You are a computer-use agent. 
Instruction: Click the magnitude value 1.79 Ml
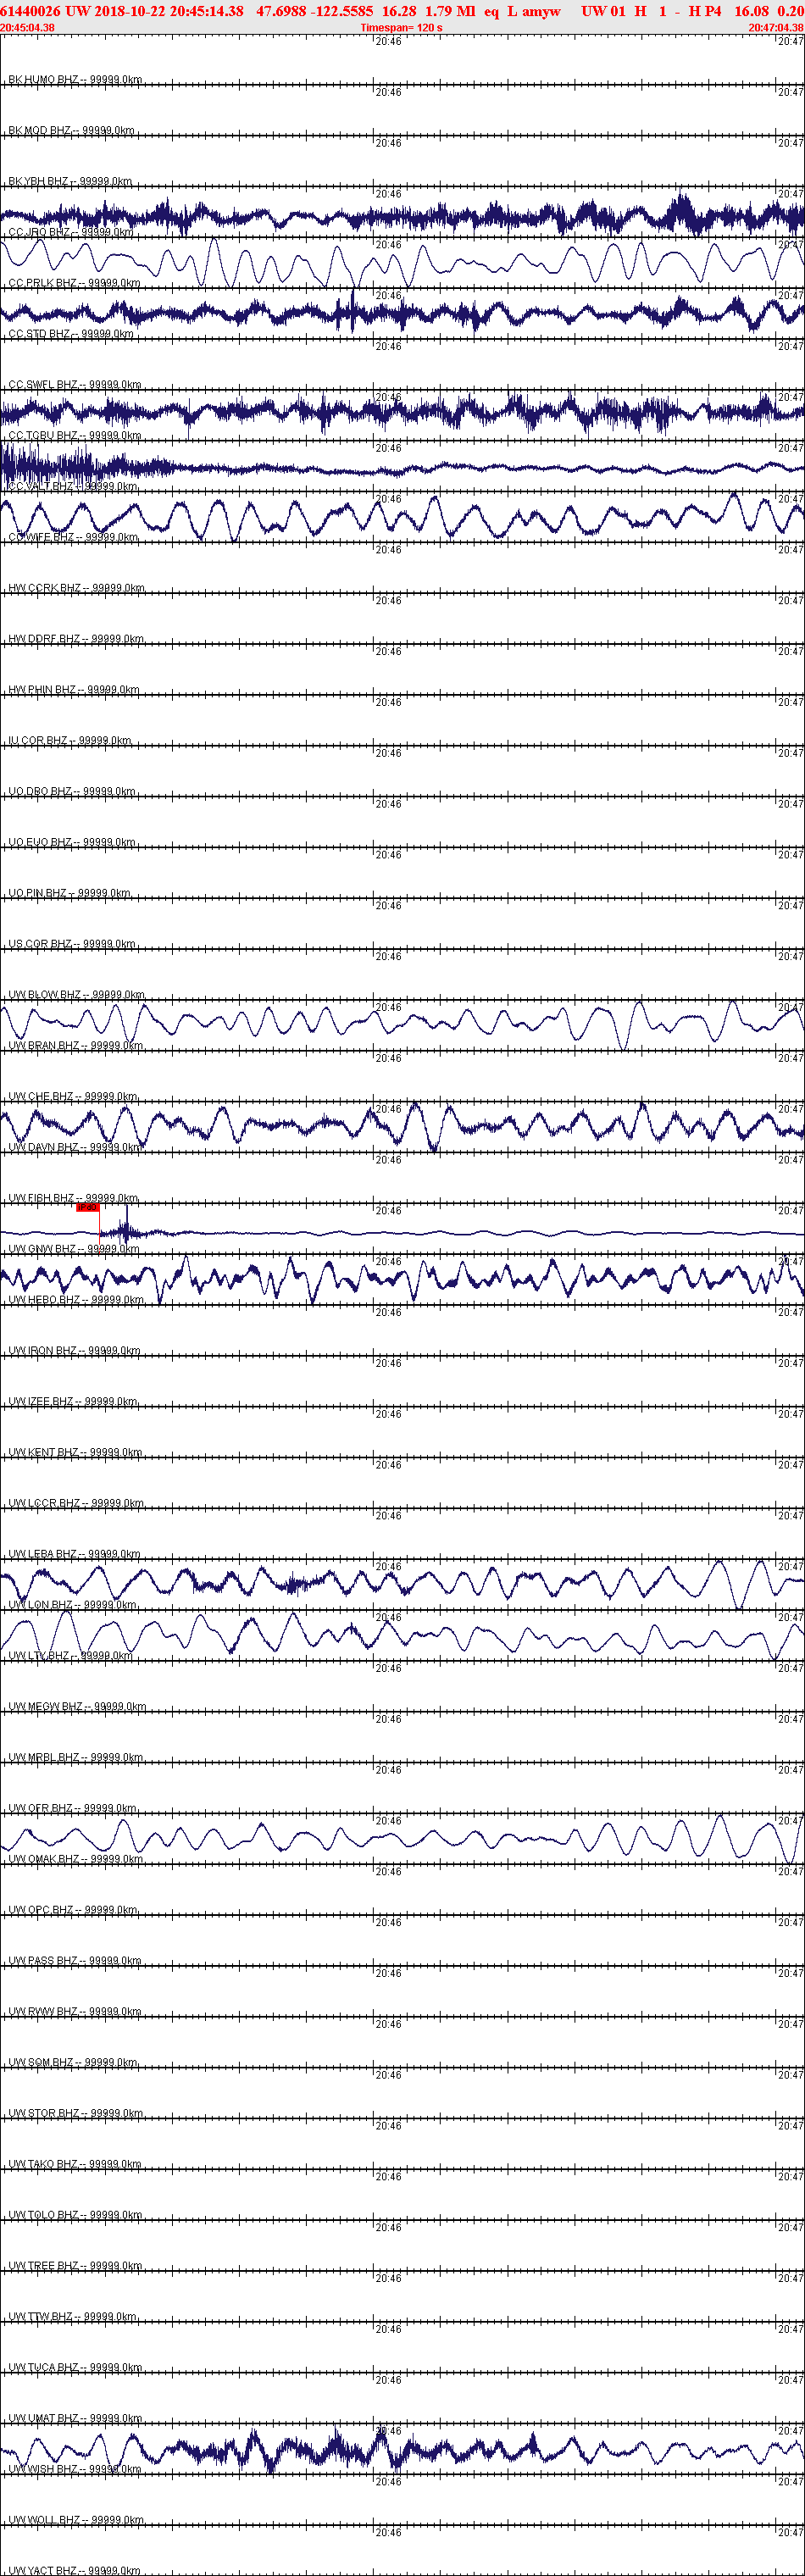[450, 11]
